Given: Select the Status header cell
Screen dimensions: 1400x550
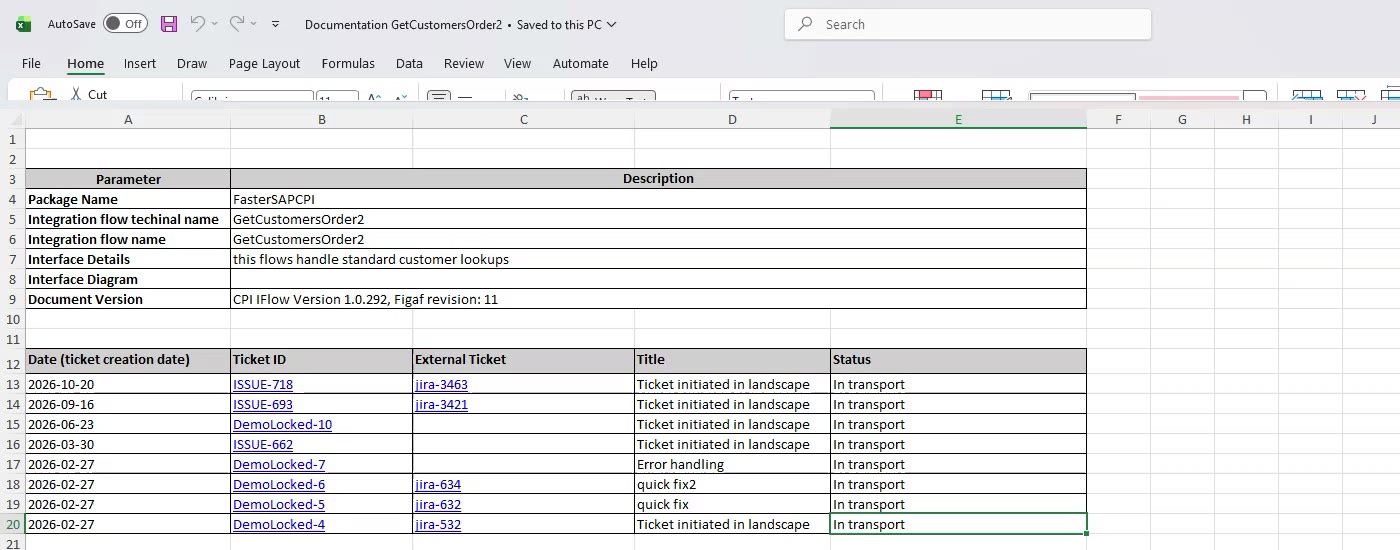Looking at the screenshot, I should pyautogui.click(x=958, y=361).
